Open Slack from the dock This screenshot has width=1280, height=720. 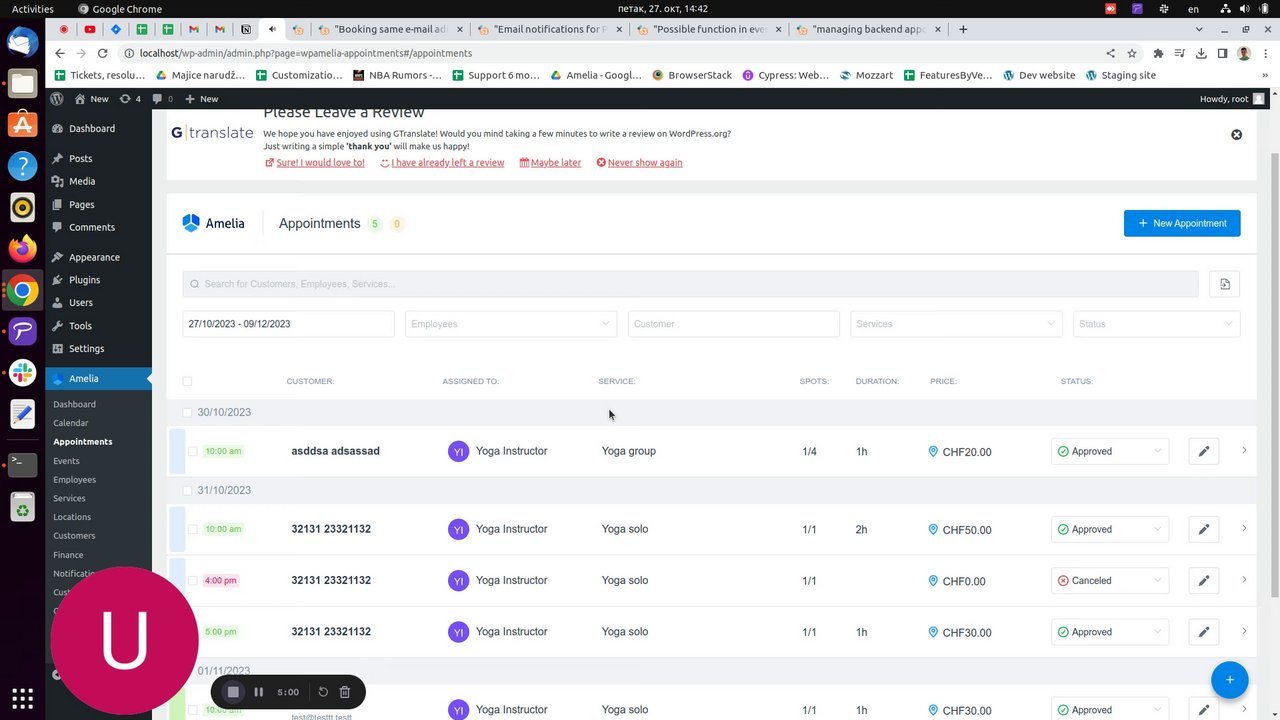click(22, 372)
